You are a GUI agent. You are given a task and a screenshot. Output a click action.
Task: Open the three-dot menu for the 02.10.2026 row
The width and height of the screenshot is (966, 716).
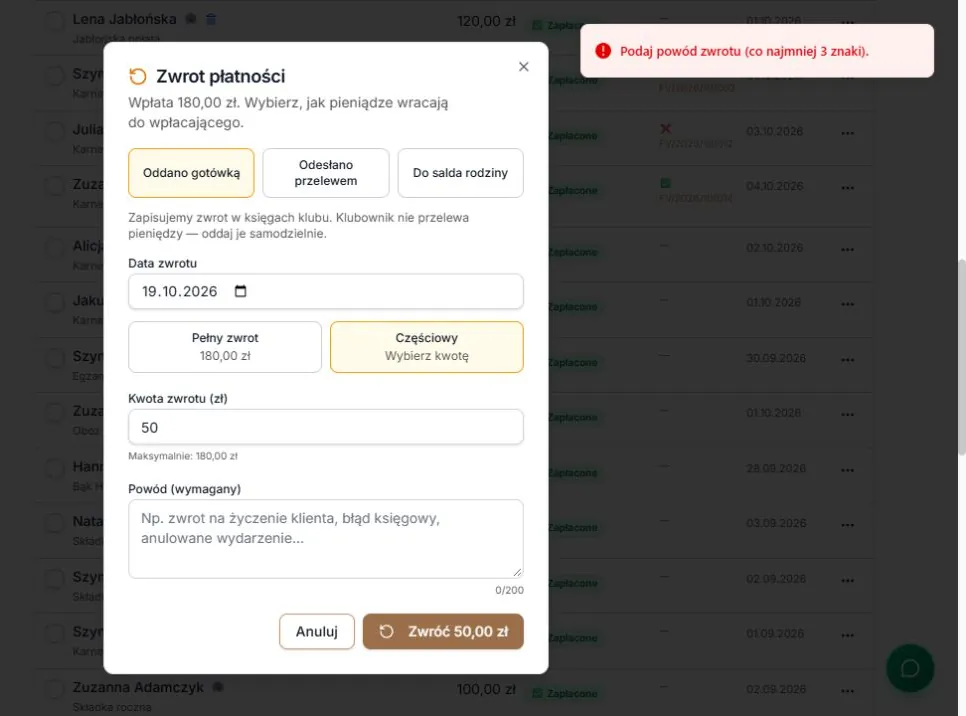[x=848, y=250]
